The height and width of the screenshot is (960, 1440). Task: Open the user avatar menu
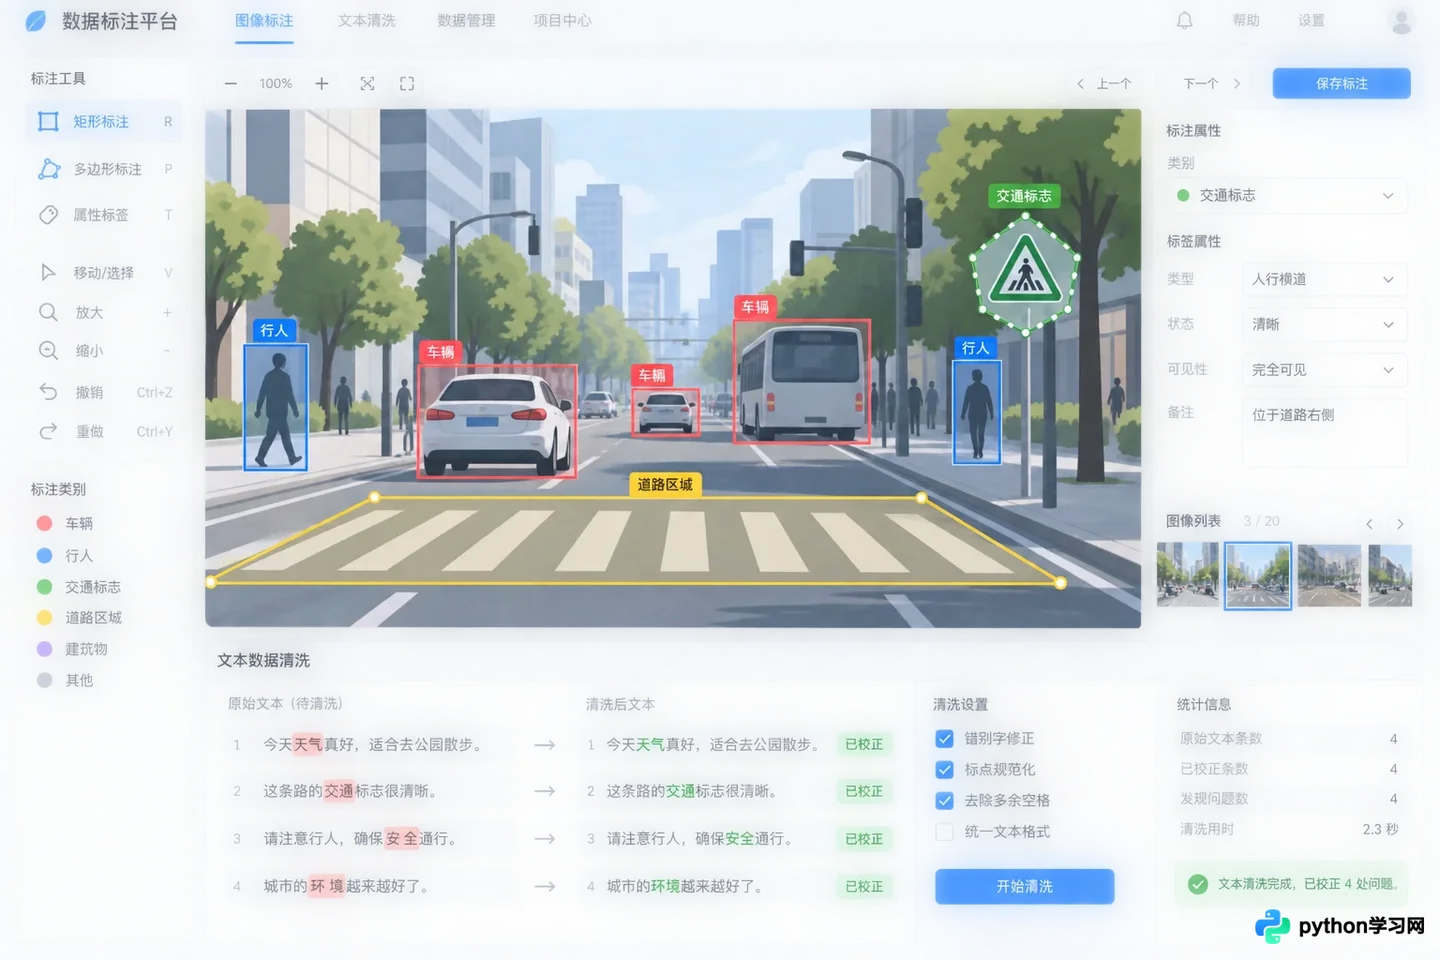coord(1402,21)
